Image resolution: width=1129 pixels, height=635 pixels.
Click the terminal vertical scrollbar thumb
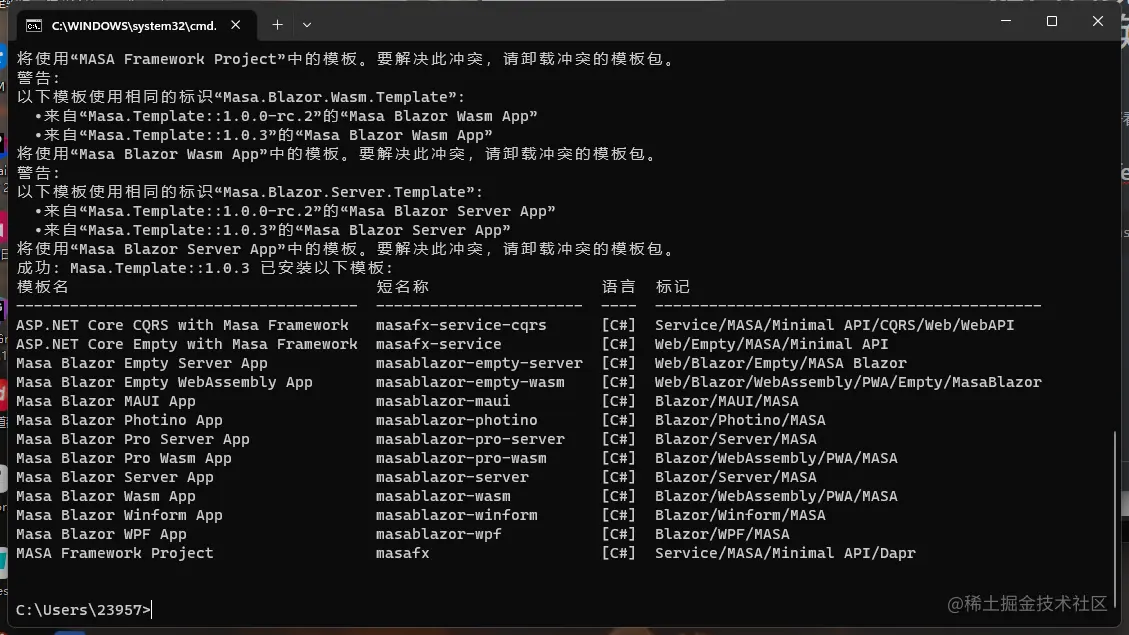[x=1115, y=518]
